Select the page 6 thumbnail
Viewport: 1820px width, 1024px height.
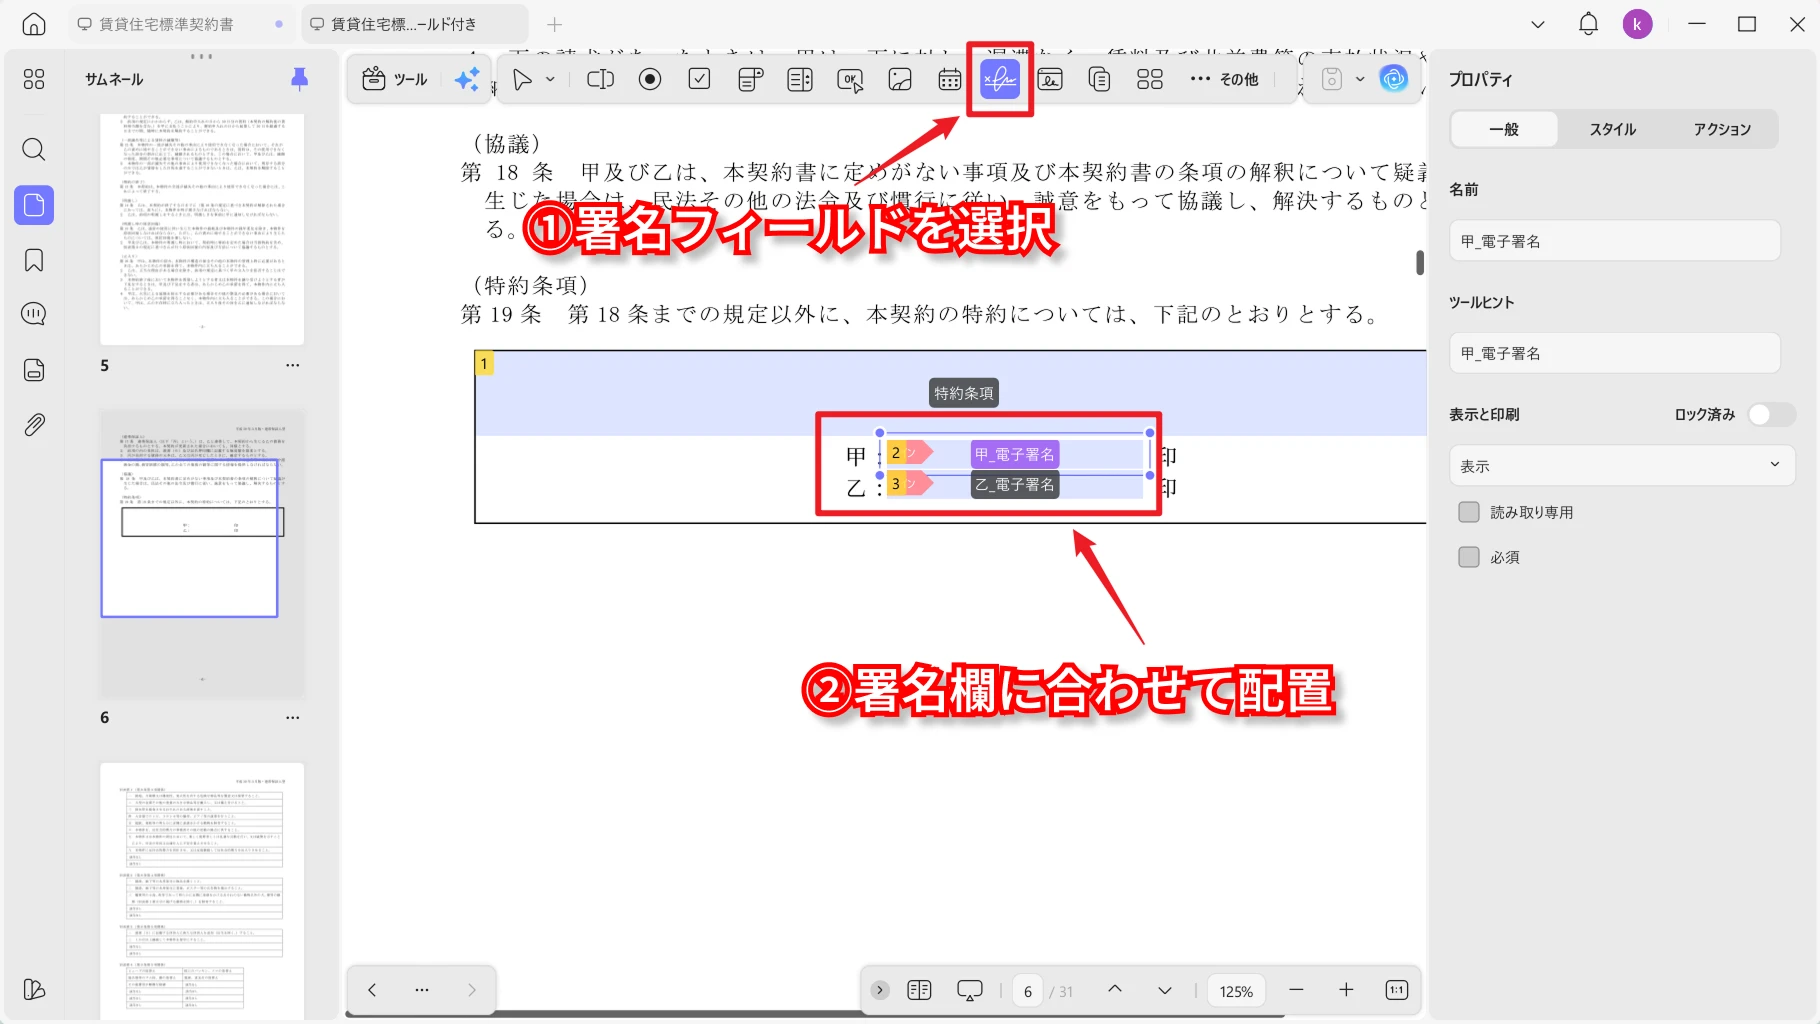coord(202,553)
